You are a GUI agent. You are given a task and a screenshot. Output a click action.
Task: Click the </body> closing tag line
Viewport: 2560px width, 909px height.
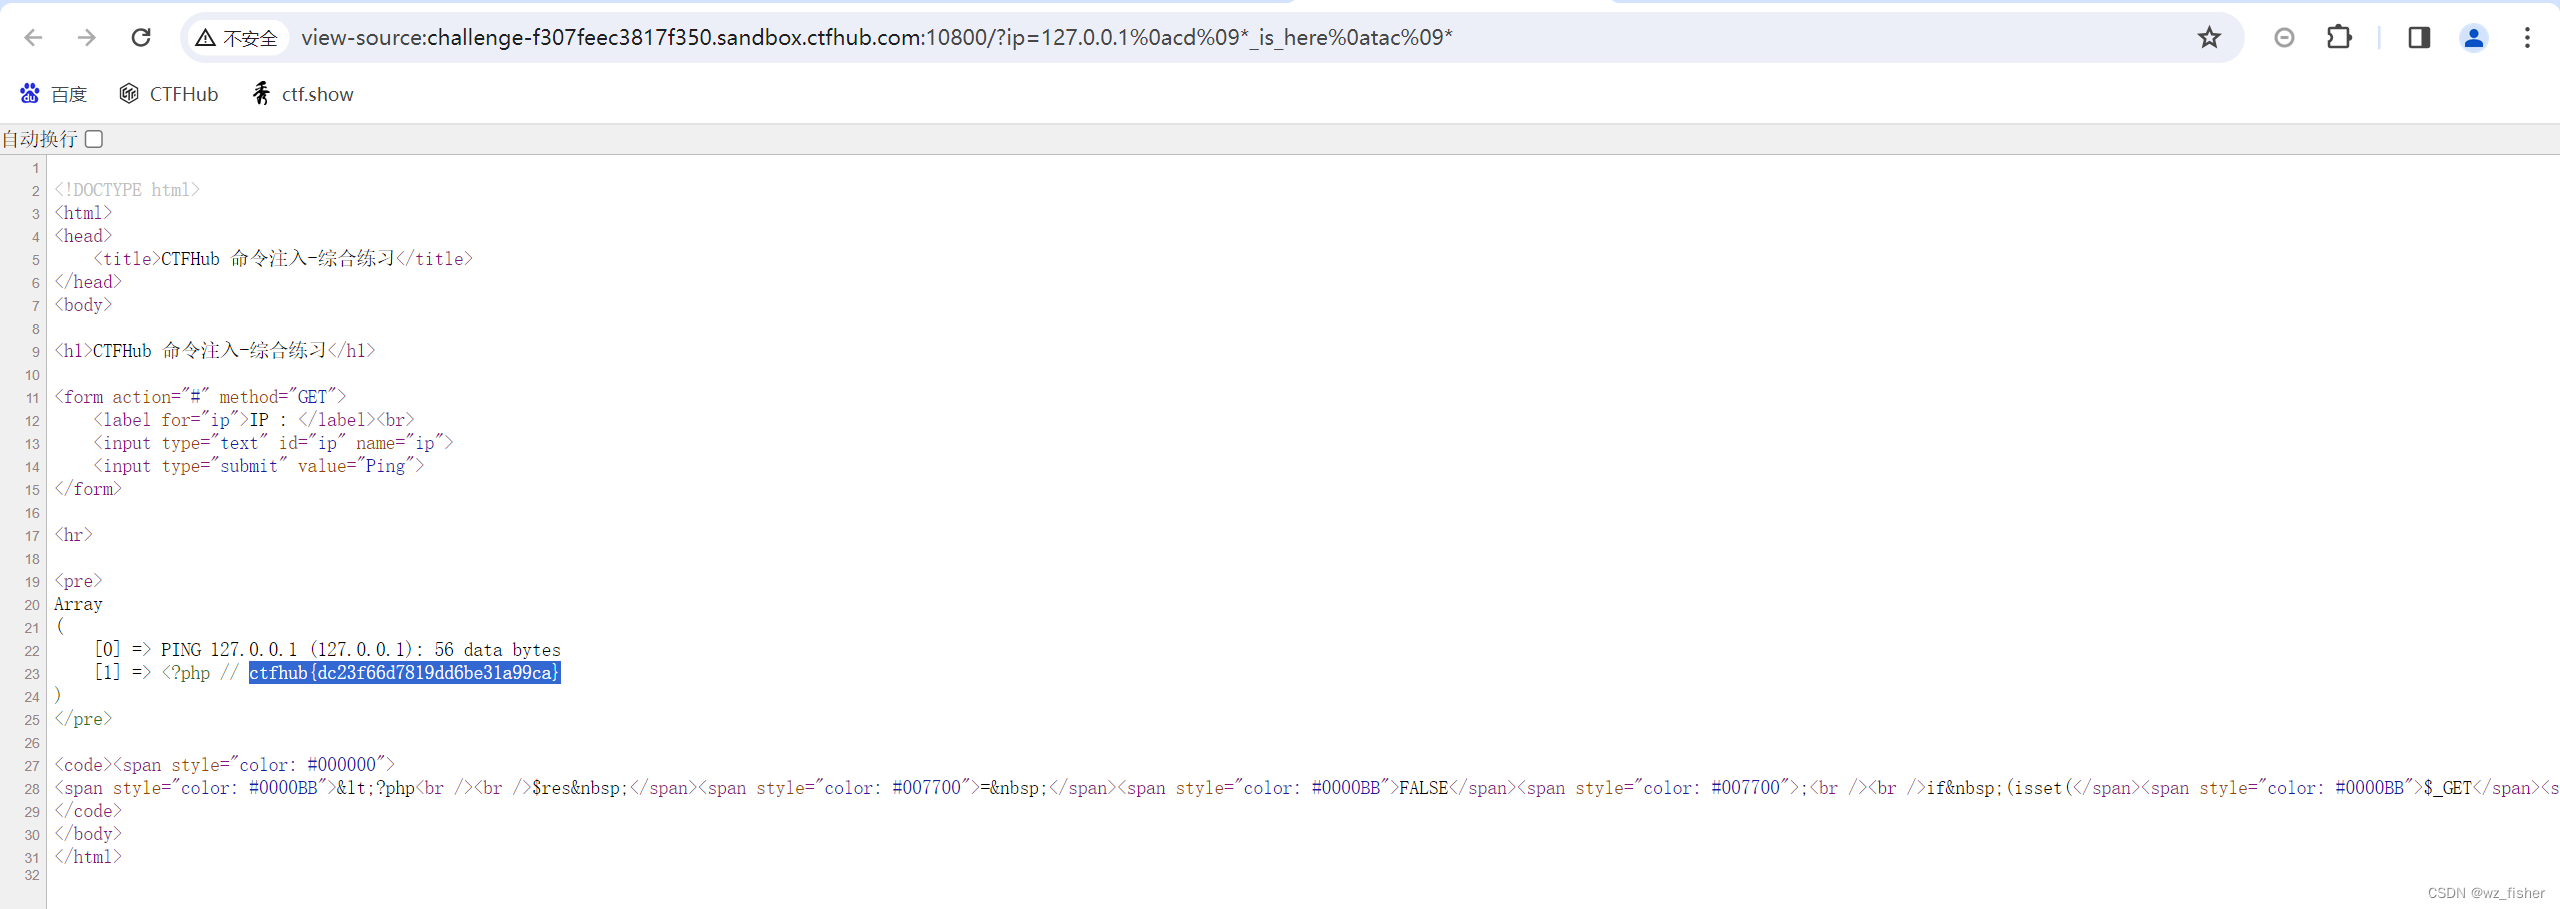88,834
